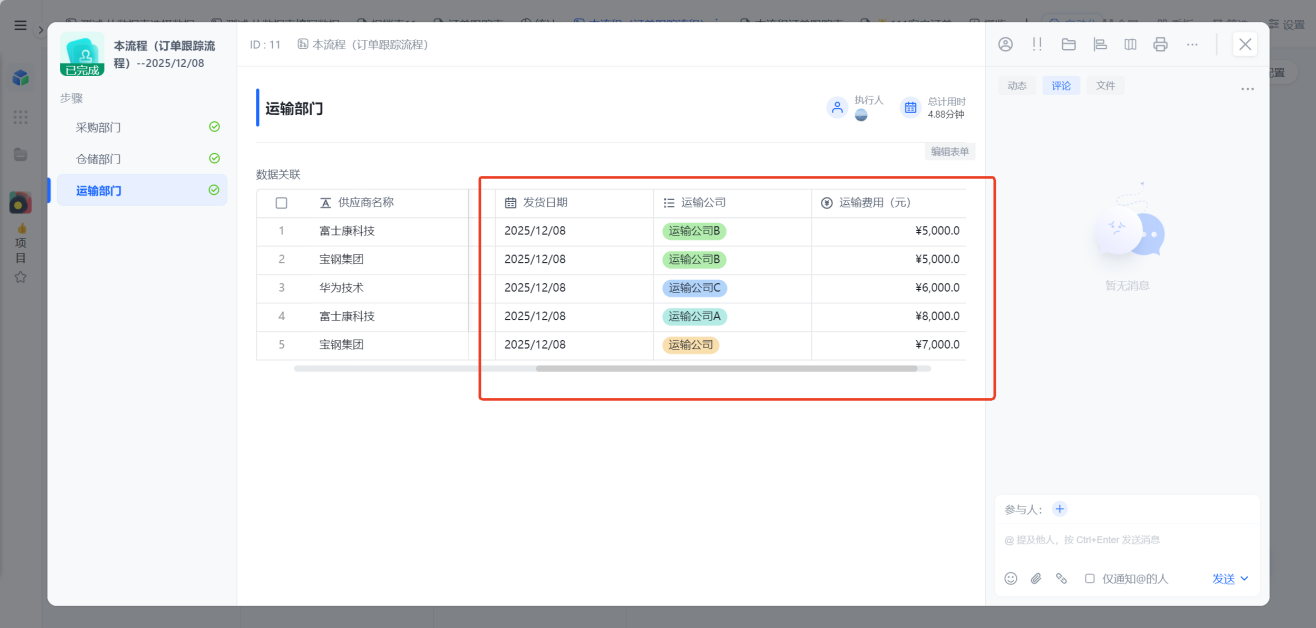
Task: Click the 编辑表单 button
Action: click(x=950, y=152)
